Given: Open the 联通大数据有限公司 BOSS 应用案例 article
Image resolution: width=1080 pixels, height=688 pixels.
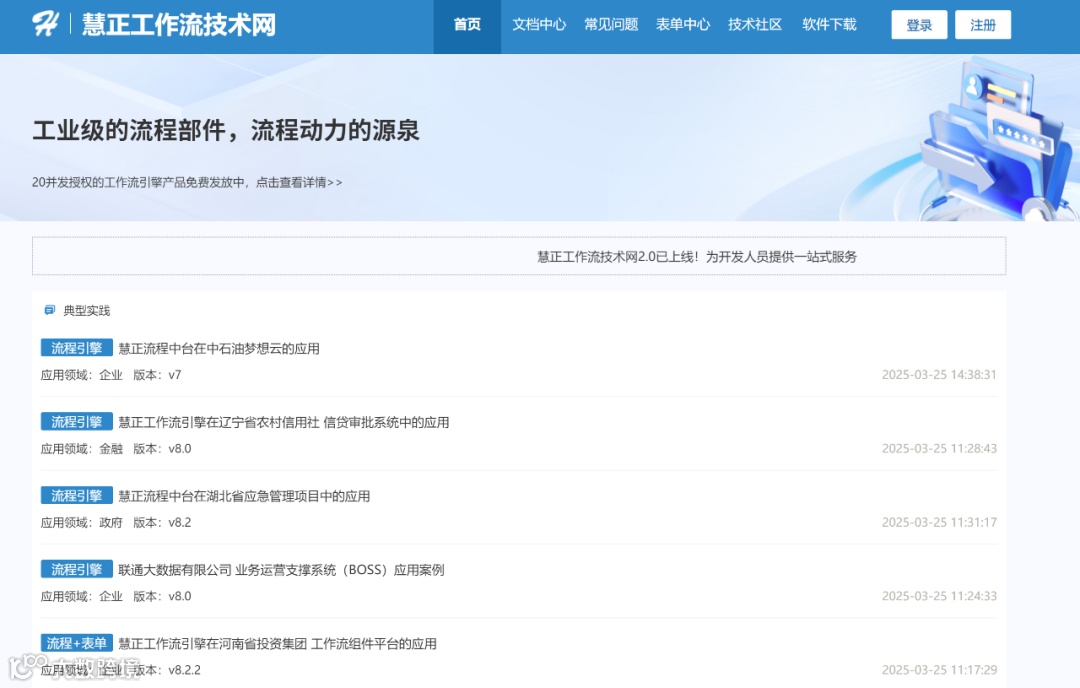Looking at the screenshot, I should pos(281,570).
